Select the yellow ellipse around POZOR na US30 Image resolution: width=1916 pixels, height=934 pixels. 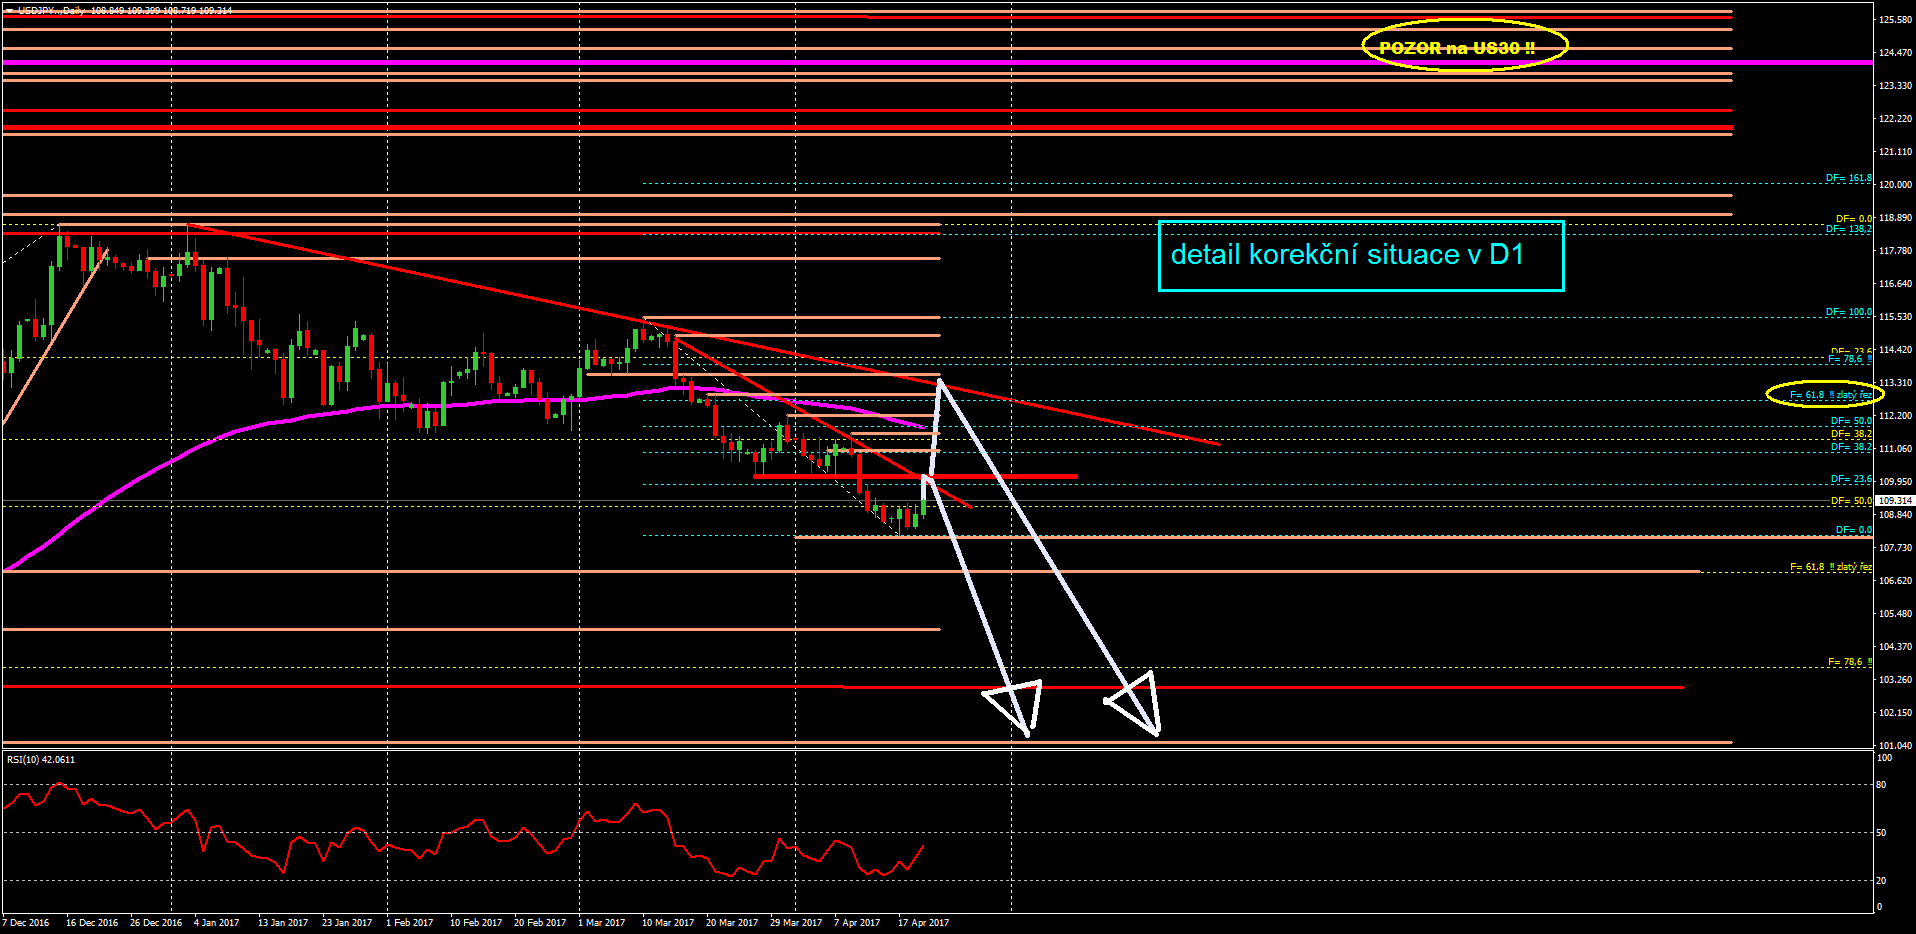(1465, 46)
